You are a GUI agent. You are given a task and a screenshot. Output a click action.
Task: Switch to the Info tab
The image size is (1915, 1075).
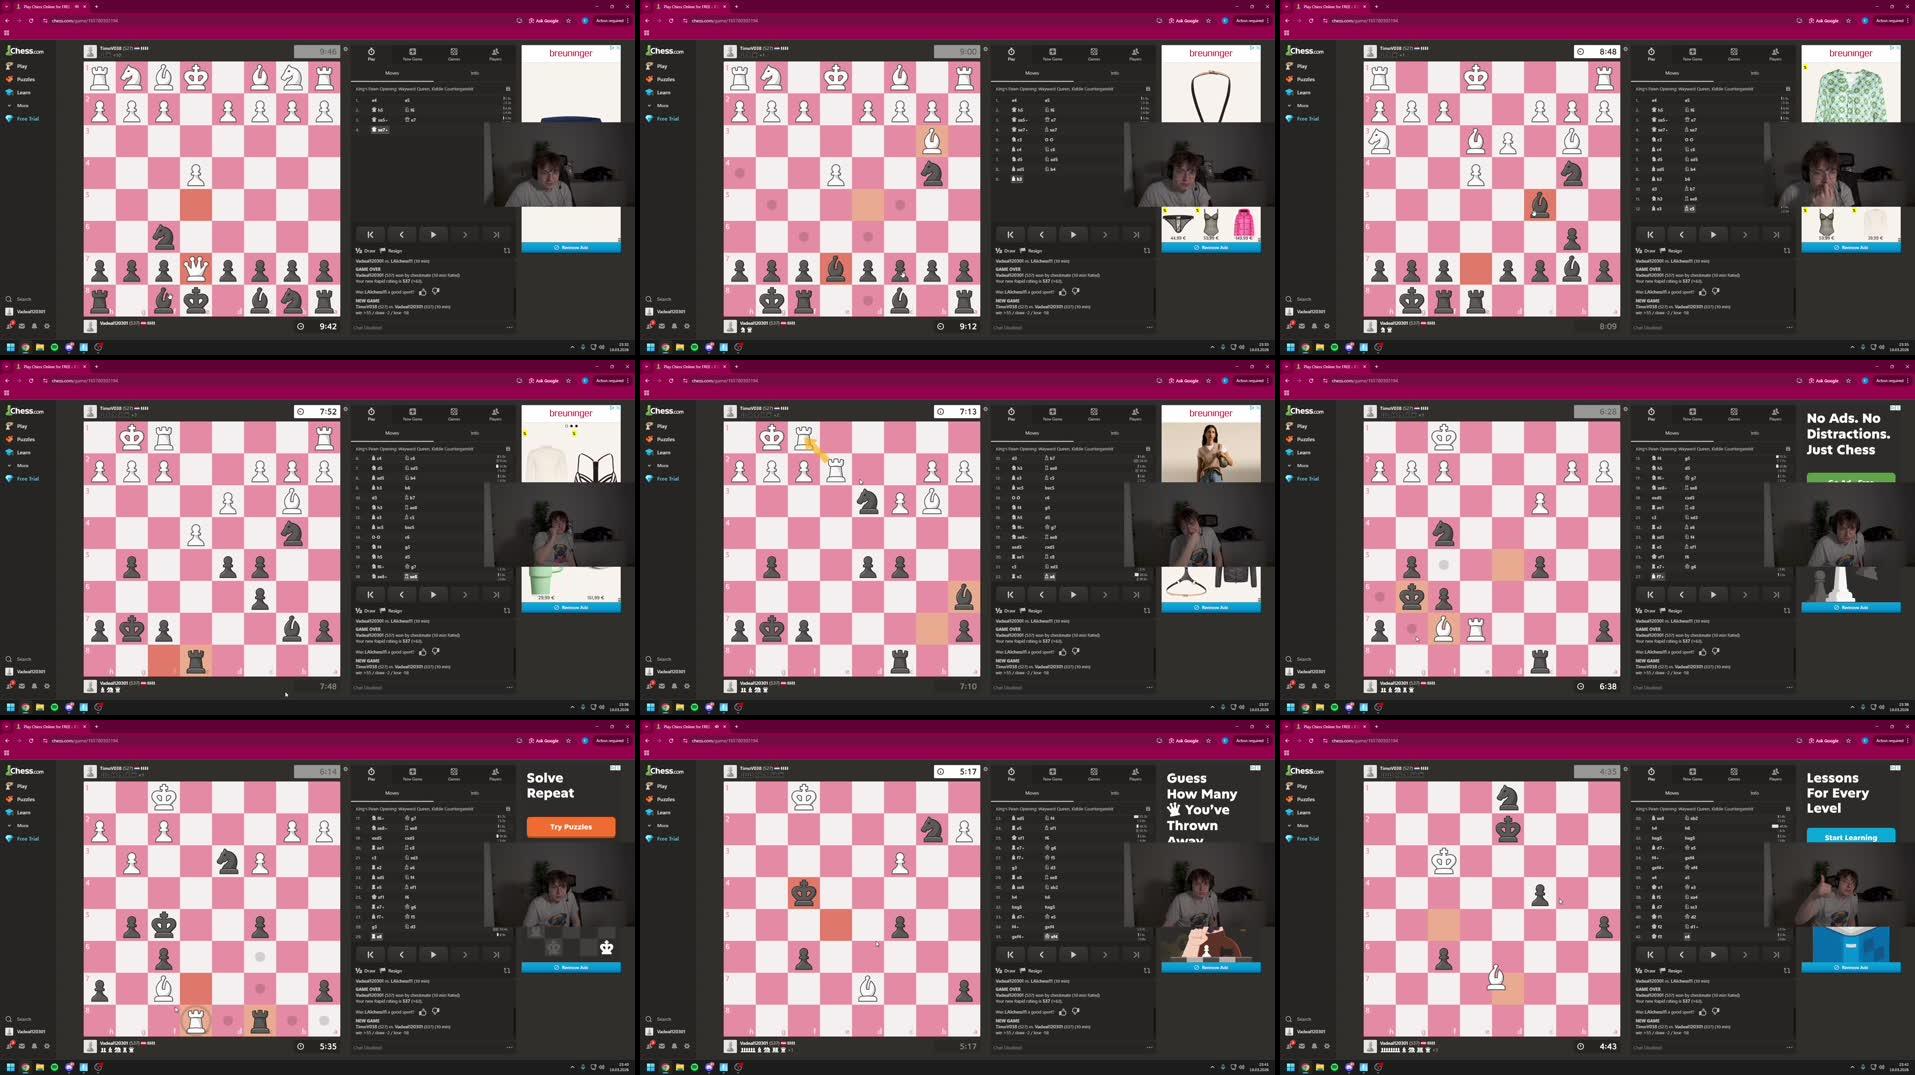tap(473, 72)
